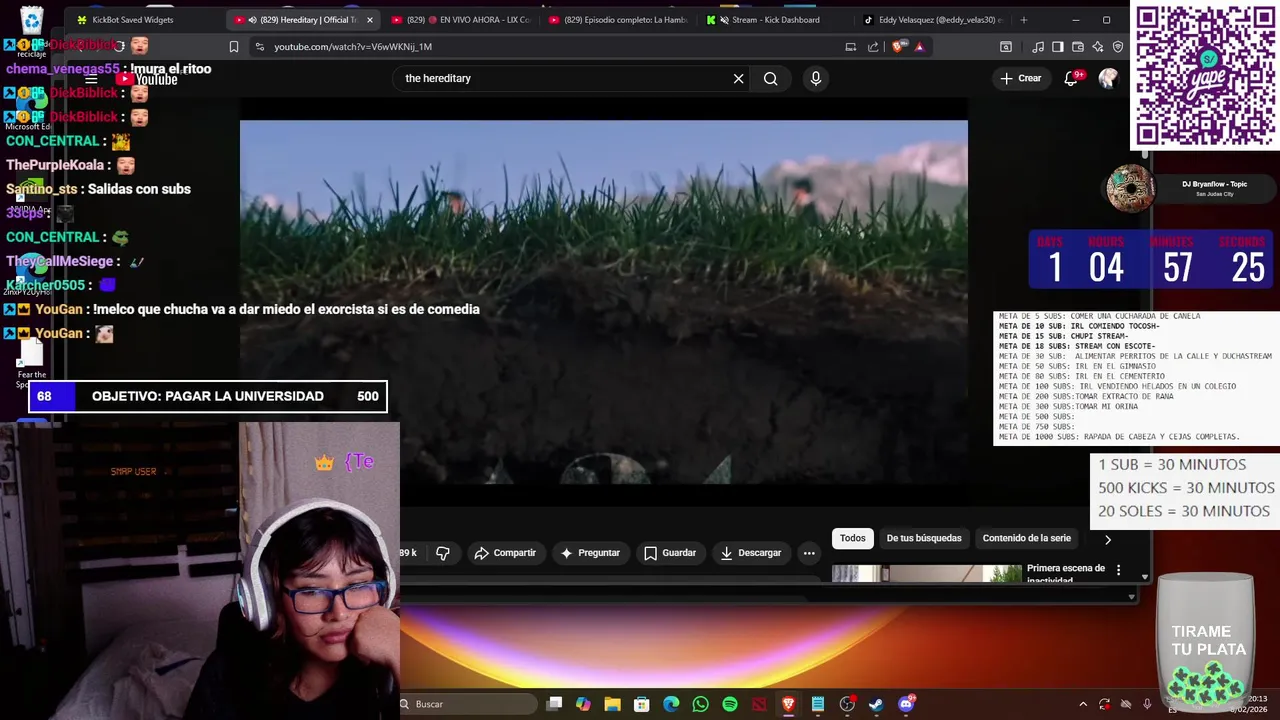Open File Explorer from taskbar
Viewport: 1280px width, 720px height.
(x=612, y=704)
